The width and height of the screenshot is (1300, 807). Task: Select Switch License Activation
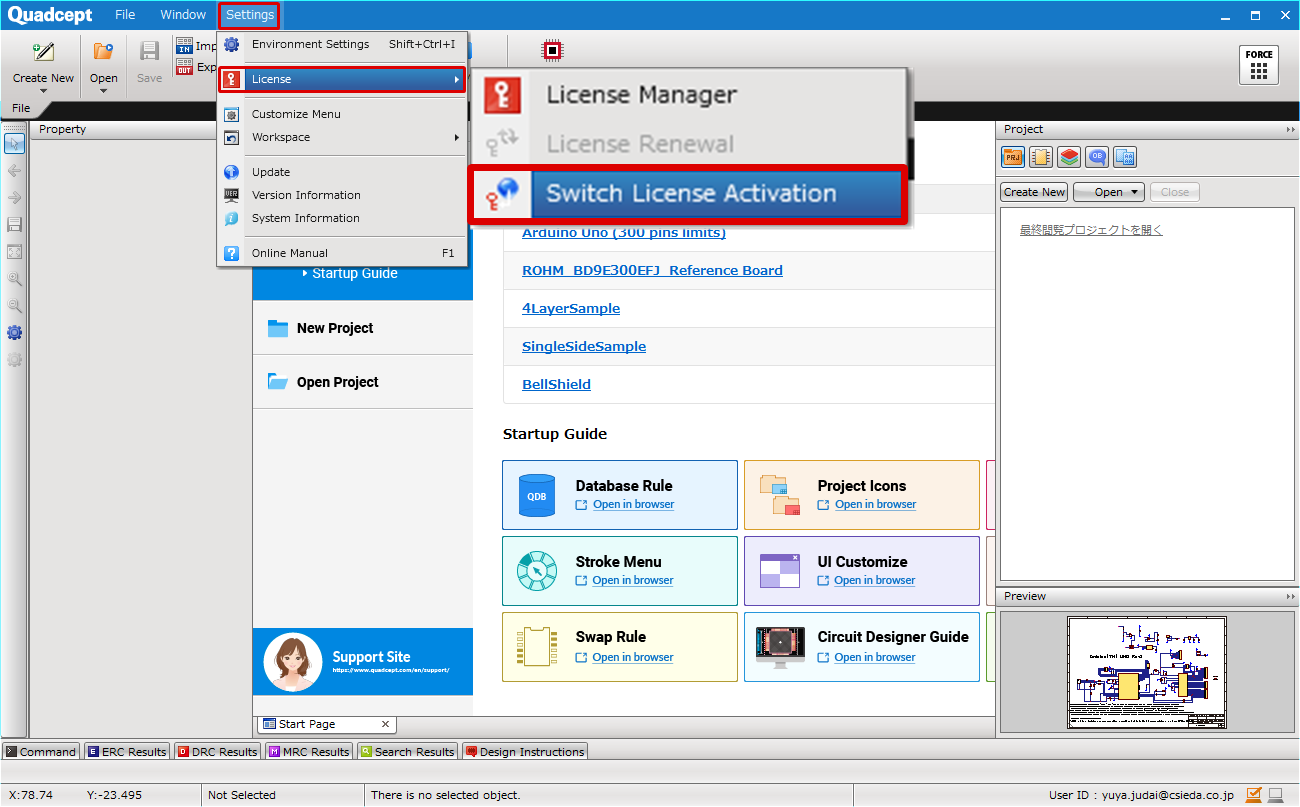tap(690, 194)
